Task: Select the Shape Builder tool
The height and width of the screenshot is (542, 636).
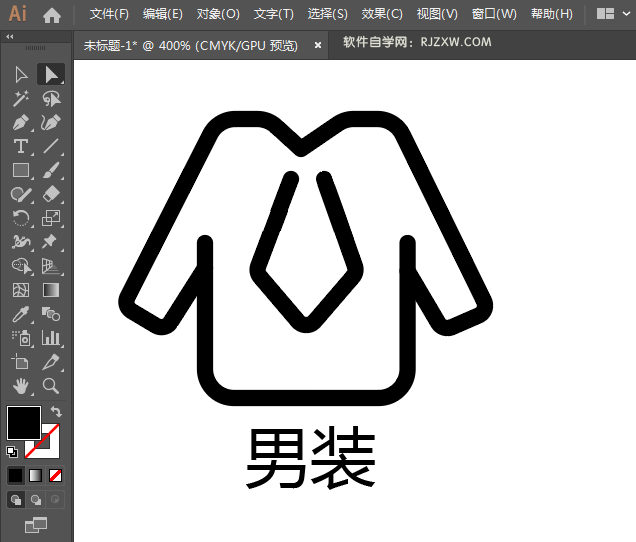Action: click(21, 266)
